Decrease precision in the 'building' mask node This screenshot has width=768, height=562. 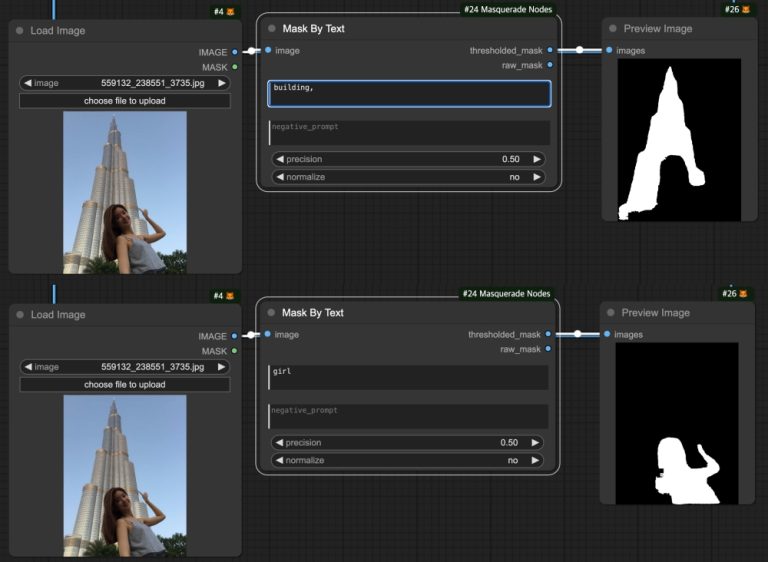[280, 159]
